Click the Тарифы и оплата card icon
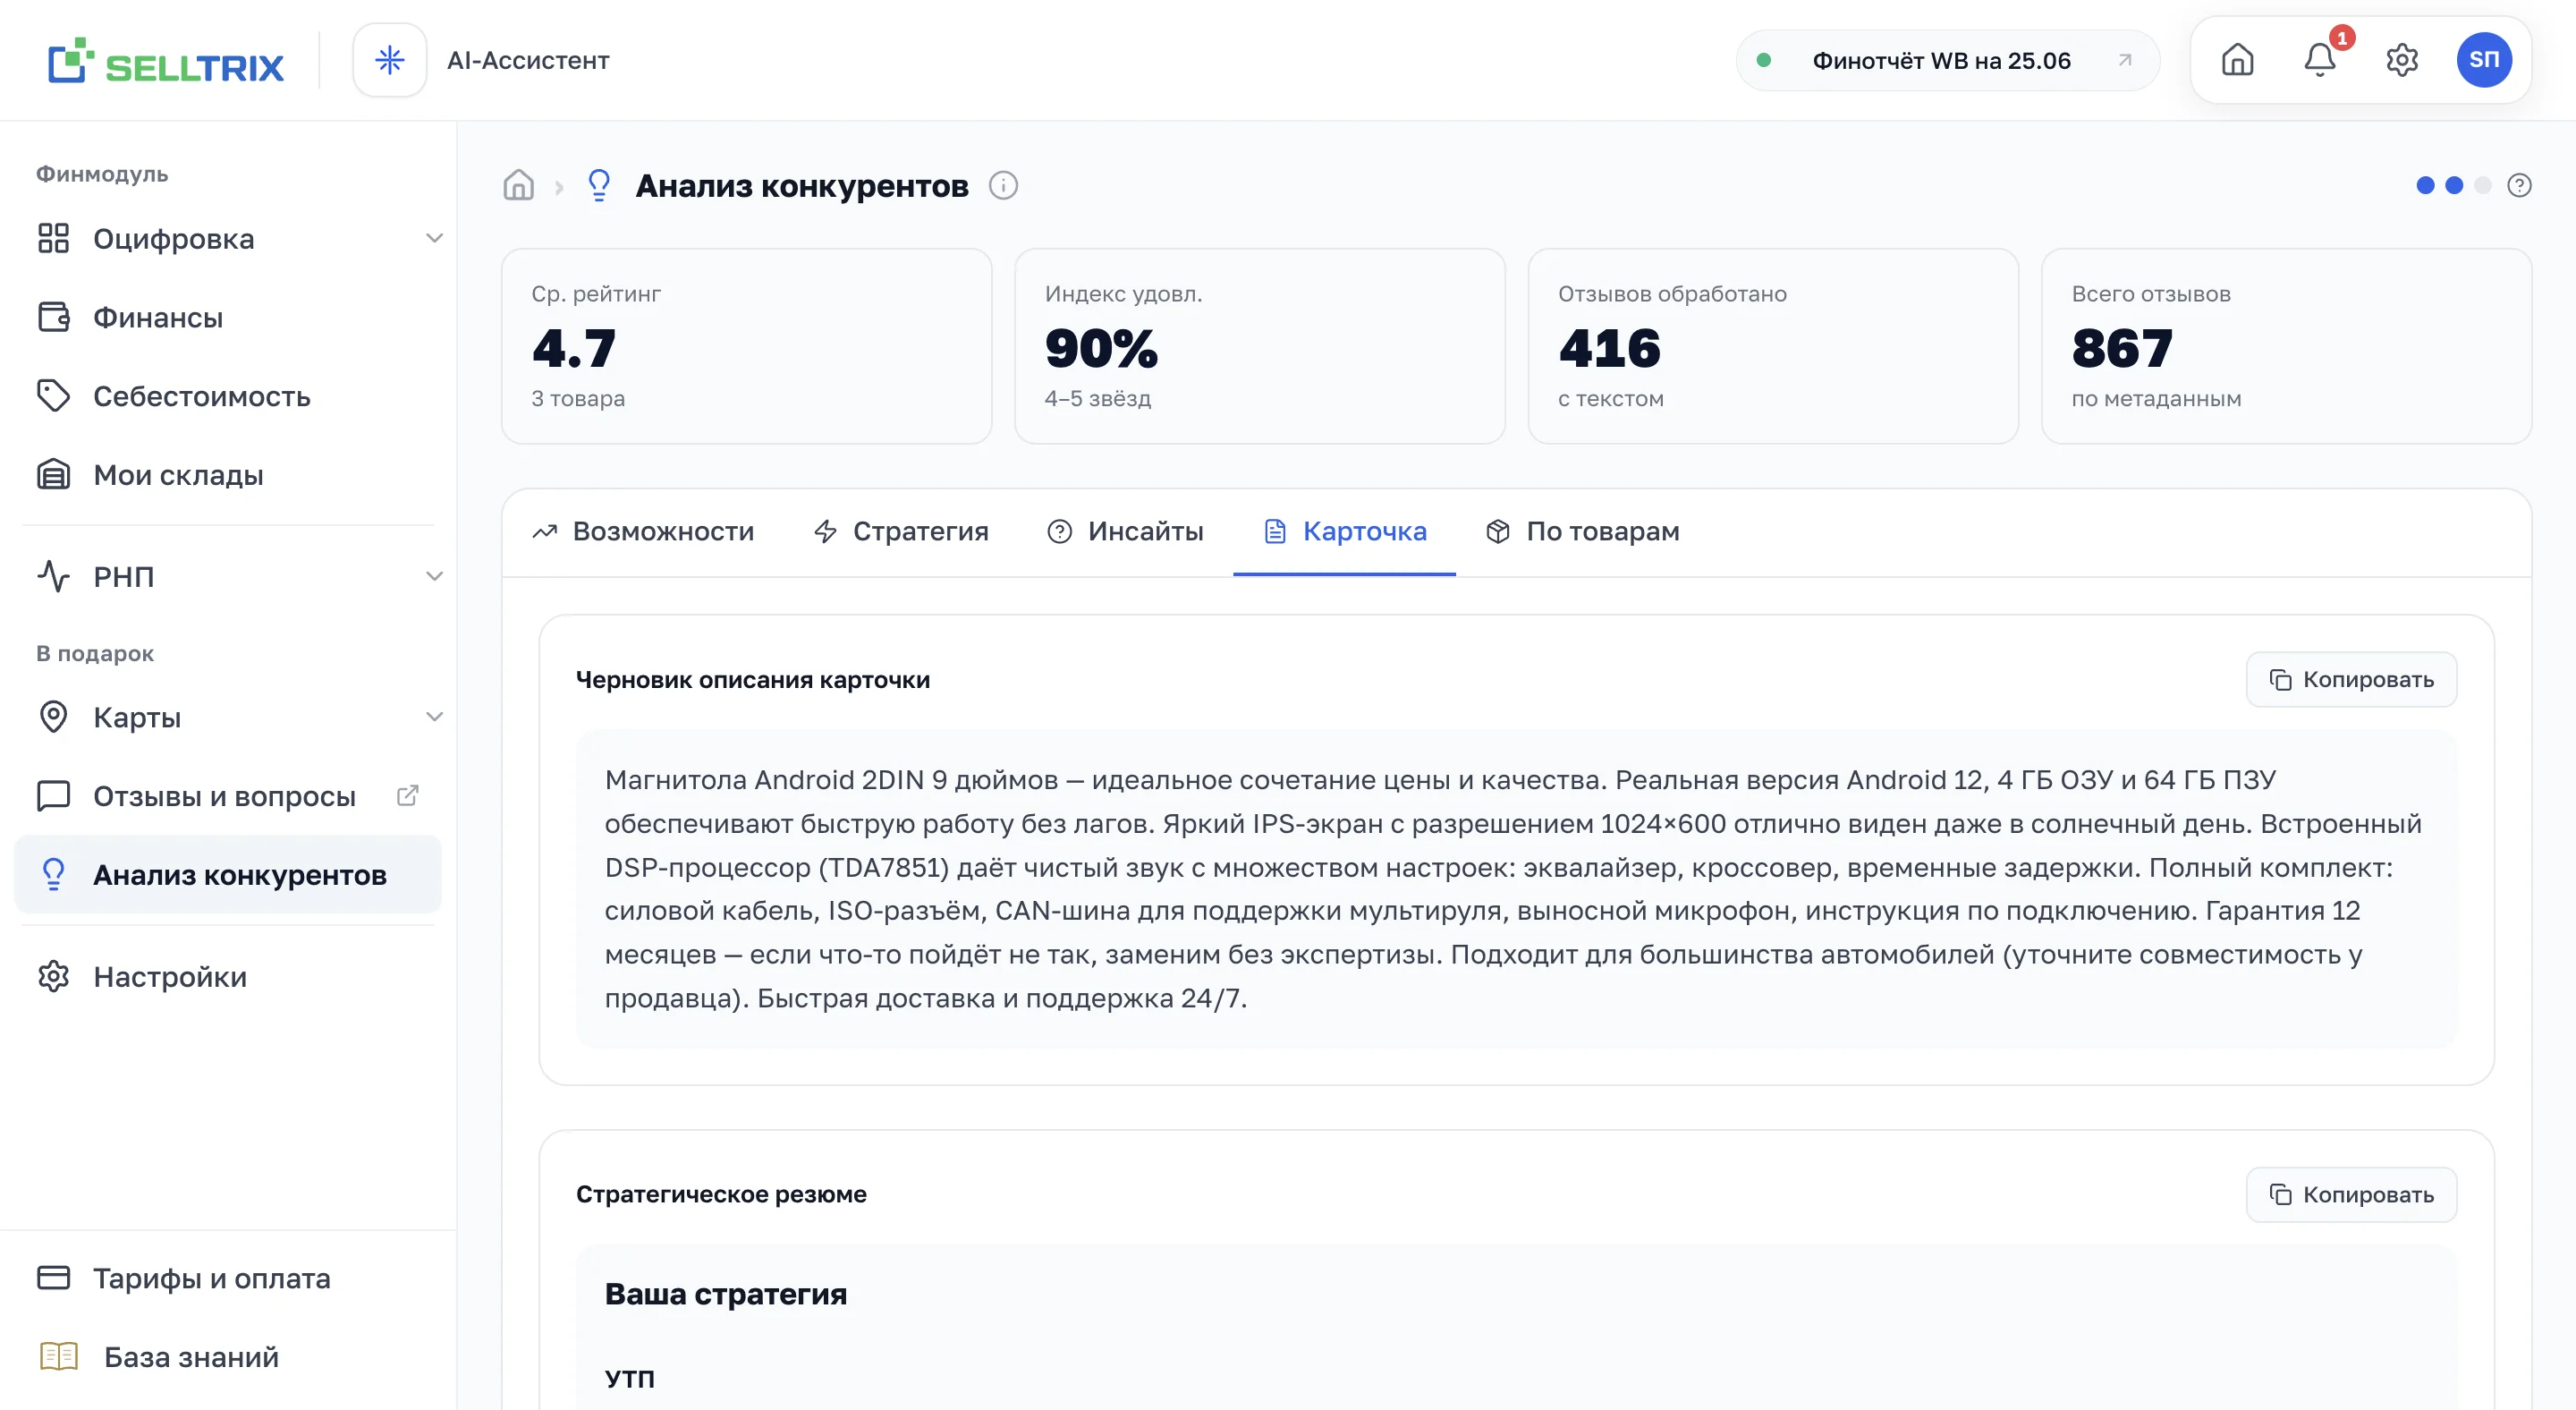Image resolution: width=2576 pixels, height=1410 pixels. 53,1278
